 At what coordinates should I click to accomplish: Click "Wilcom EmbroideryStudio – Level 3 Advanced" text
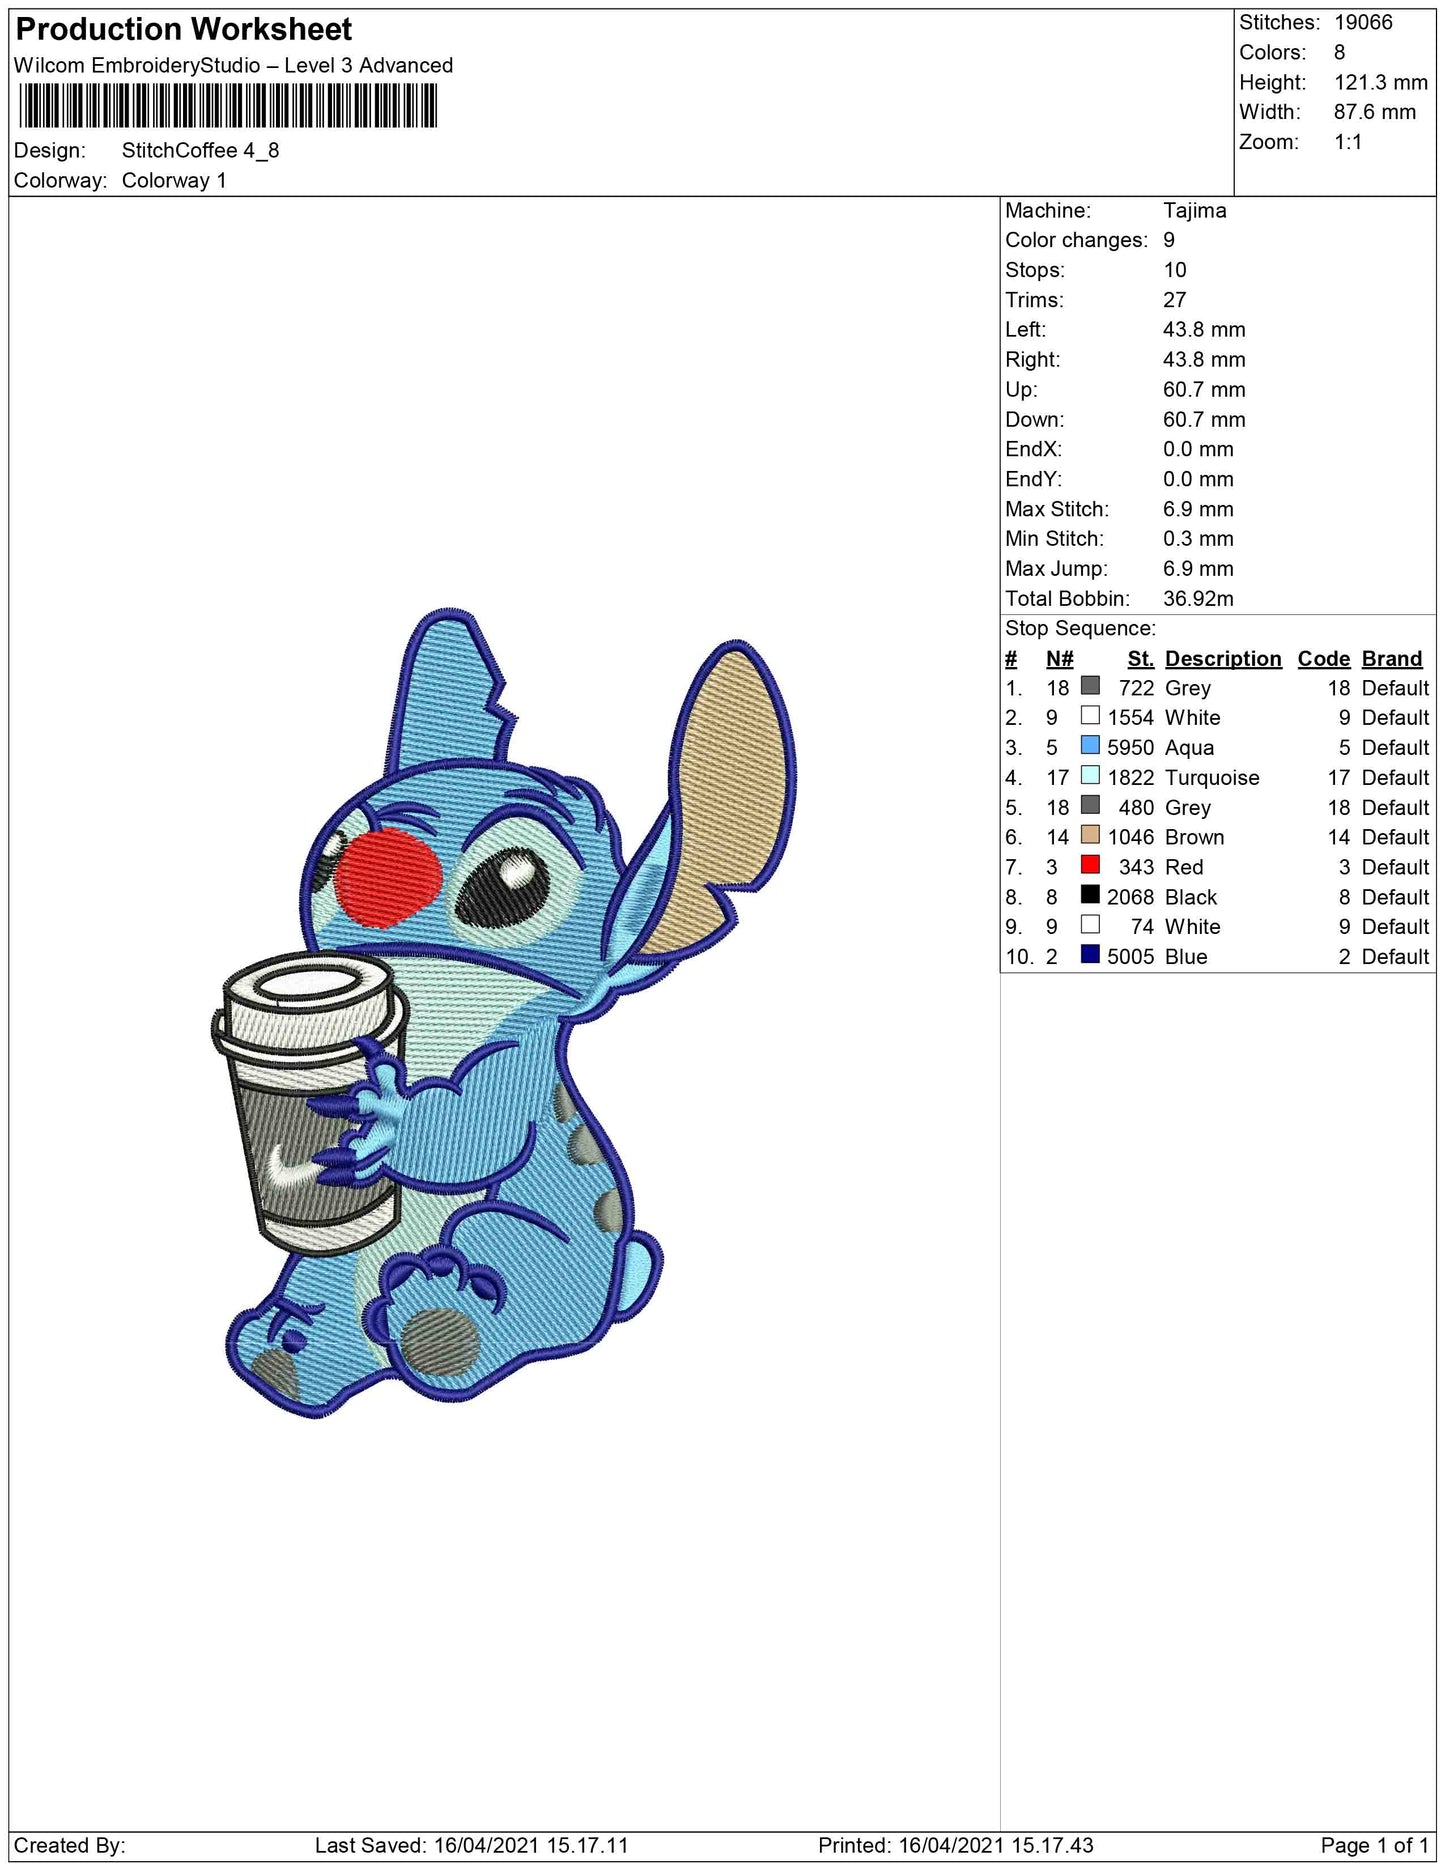coord(233,66)
